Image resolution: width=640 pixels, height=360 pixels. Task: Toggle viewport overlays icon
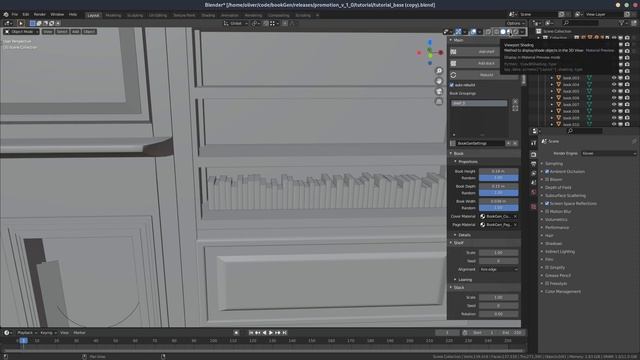click(x=473, y=31)
